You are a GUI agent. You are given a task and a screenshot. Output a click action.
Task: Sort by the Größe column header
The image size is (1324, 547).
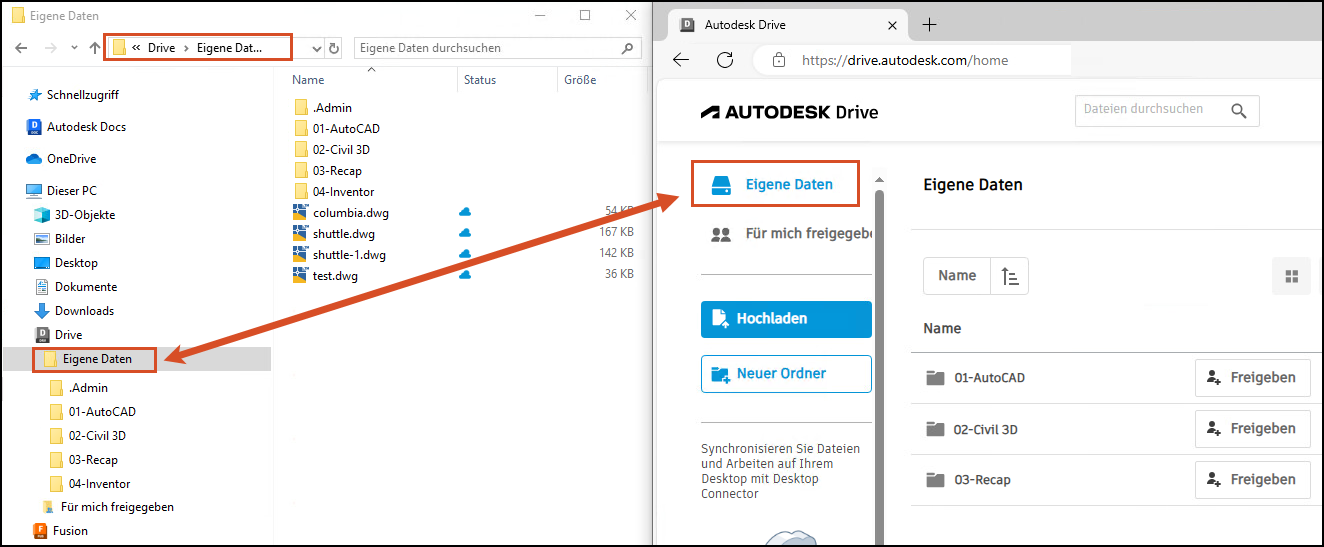(x=580, y=80)
